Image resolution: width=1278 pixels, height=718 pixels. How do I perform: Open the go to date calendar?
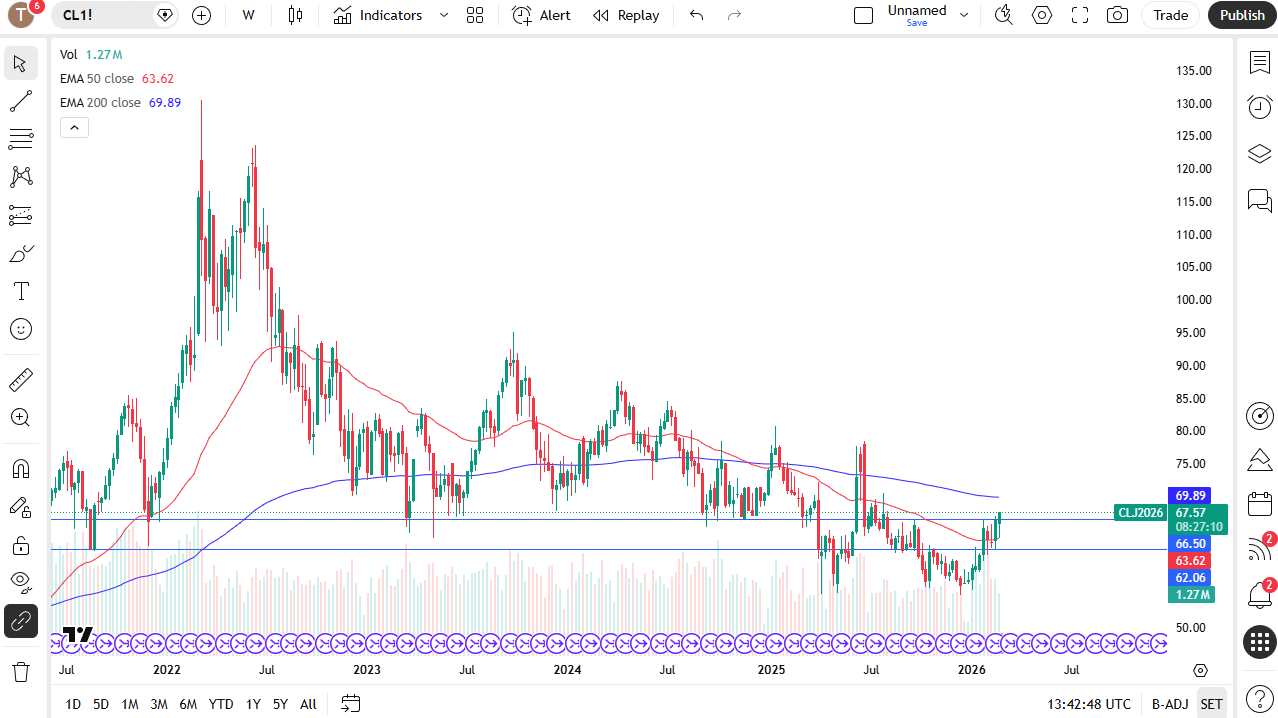350,704
